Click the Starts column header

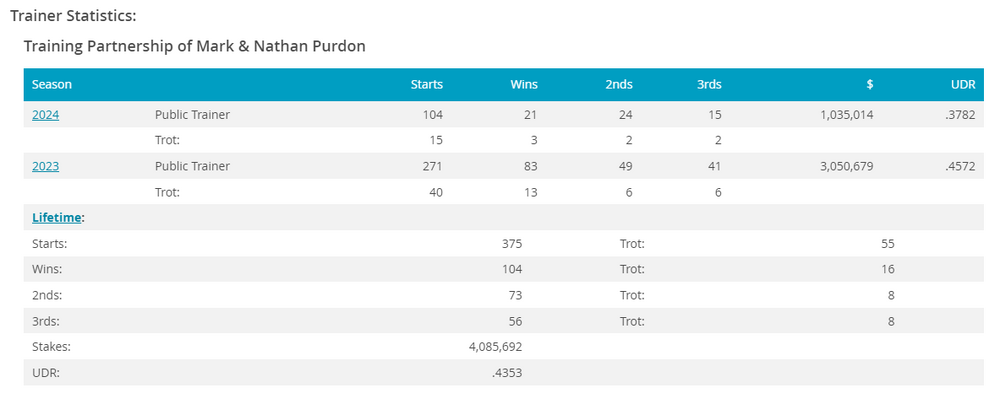click(x=427, y=85)
